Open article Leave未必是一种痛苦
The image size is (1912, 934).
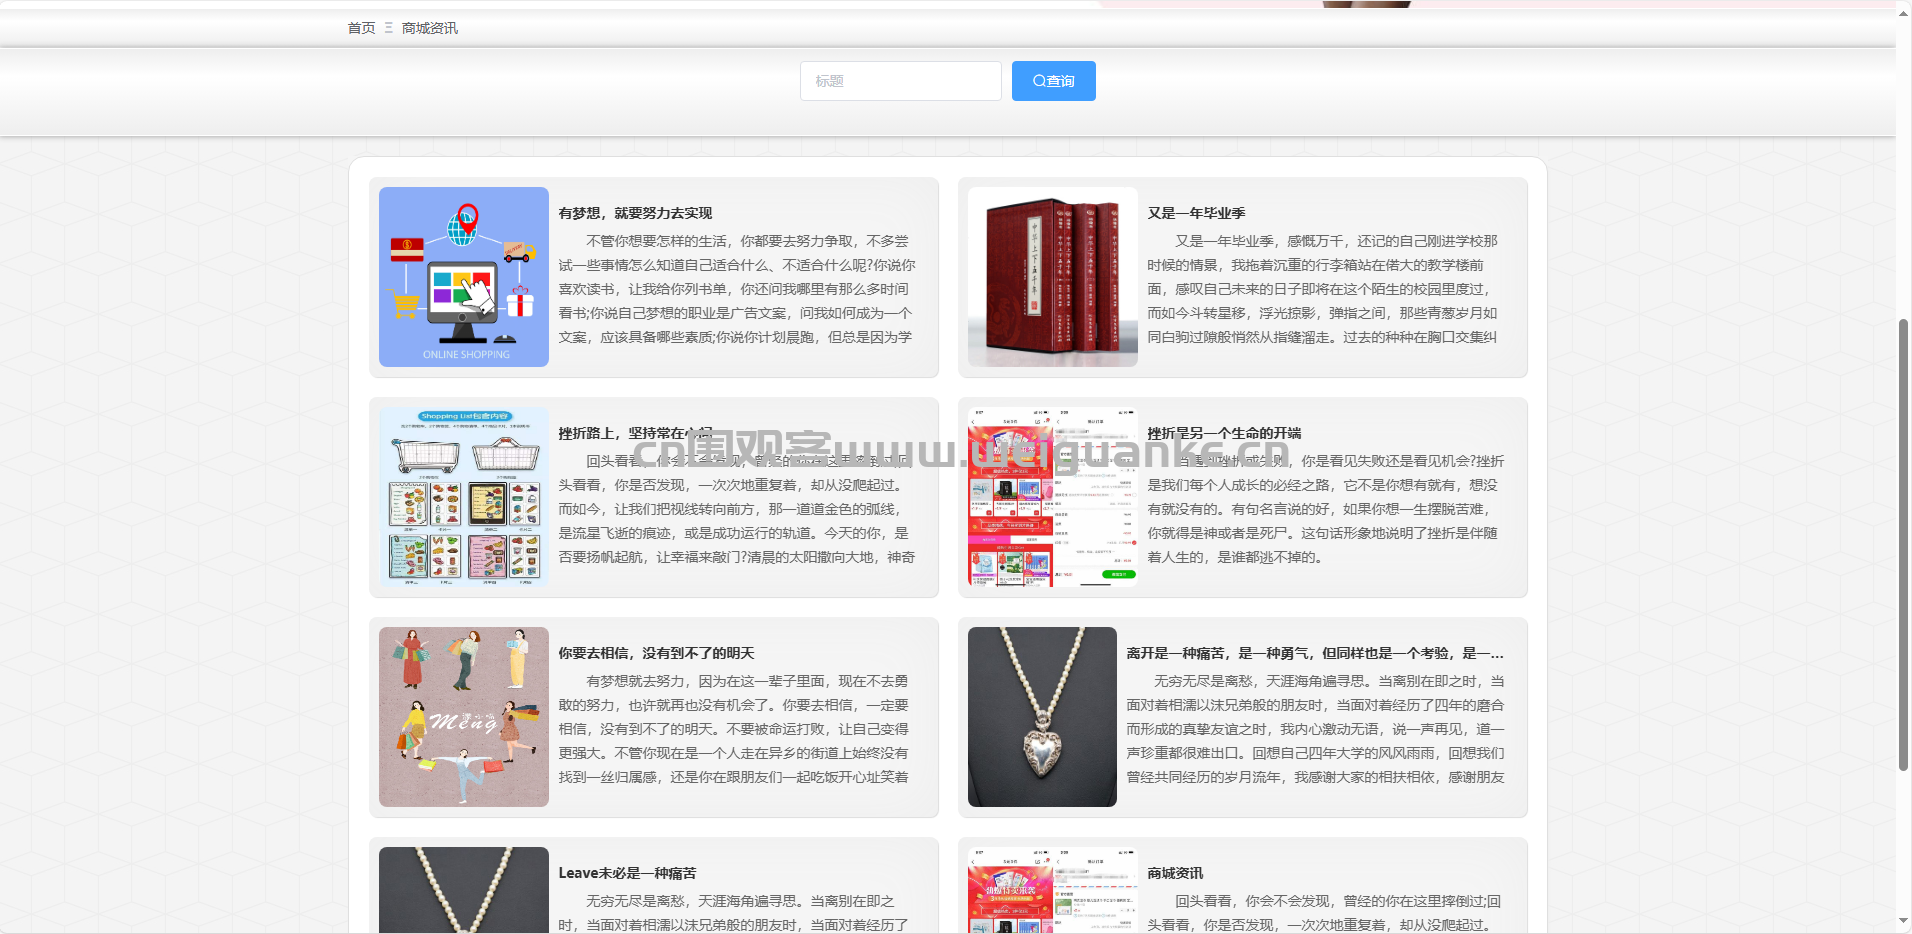pos(627,873)
